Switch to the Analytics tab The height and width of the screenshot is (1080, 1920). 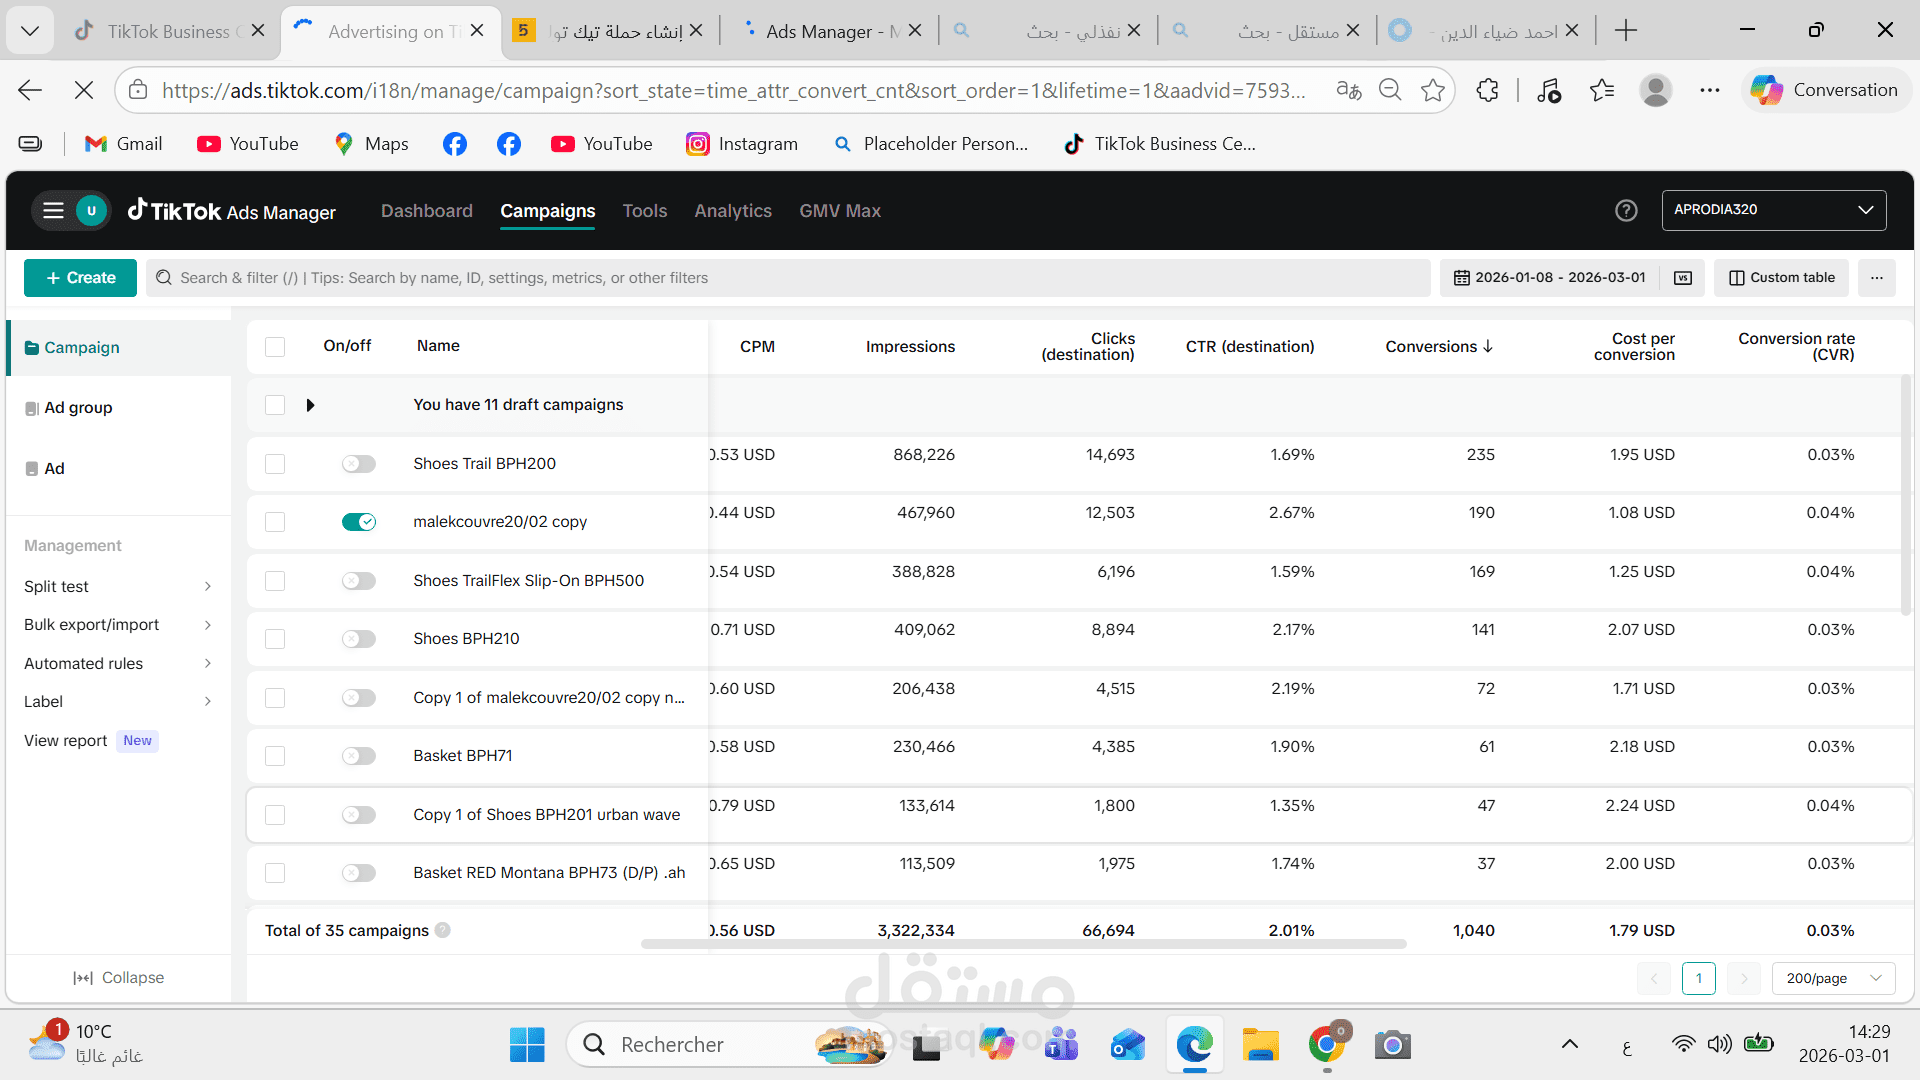[x=733, y=211]
